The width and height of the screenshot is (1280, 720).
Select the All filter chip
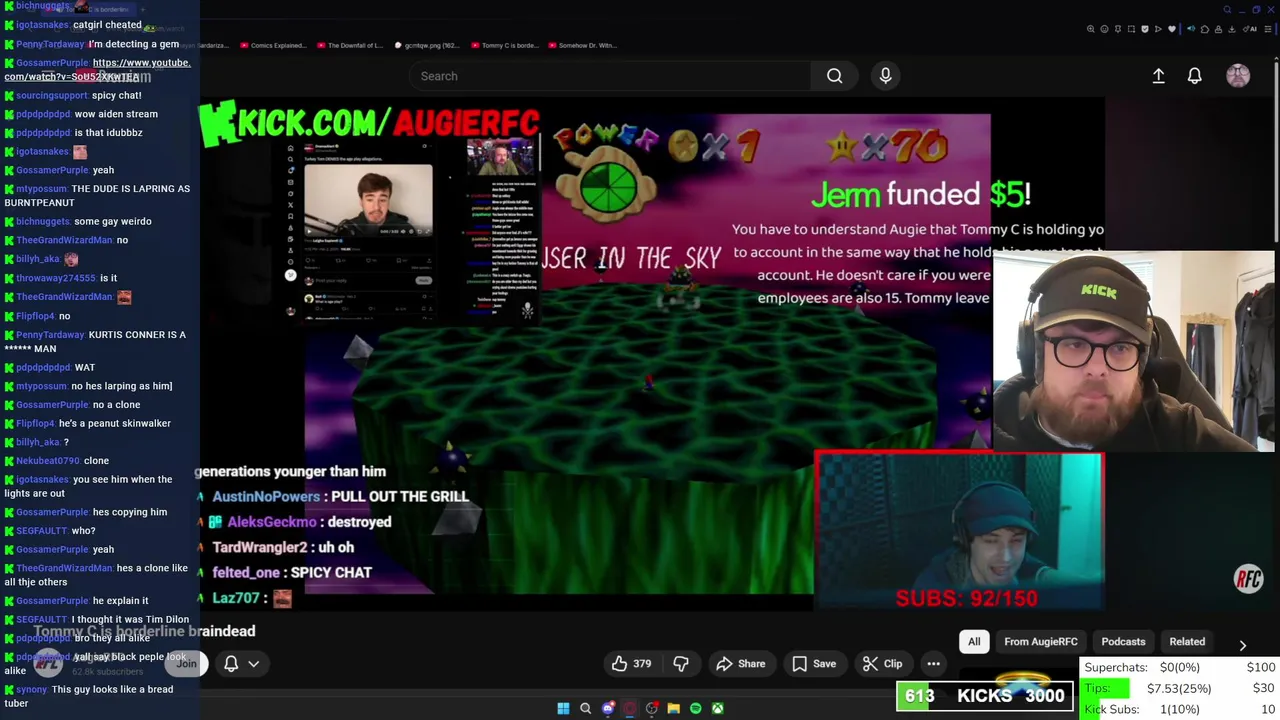coord(974,642)
